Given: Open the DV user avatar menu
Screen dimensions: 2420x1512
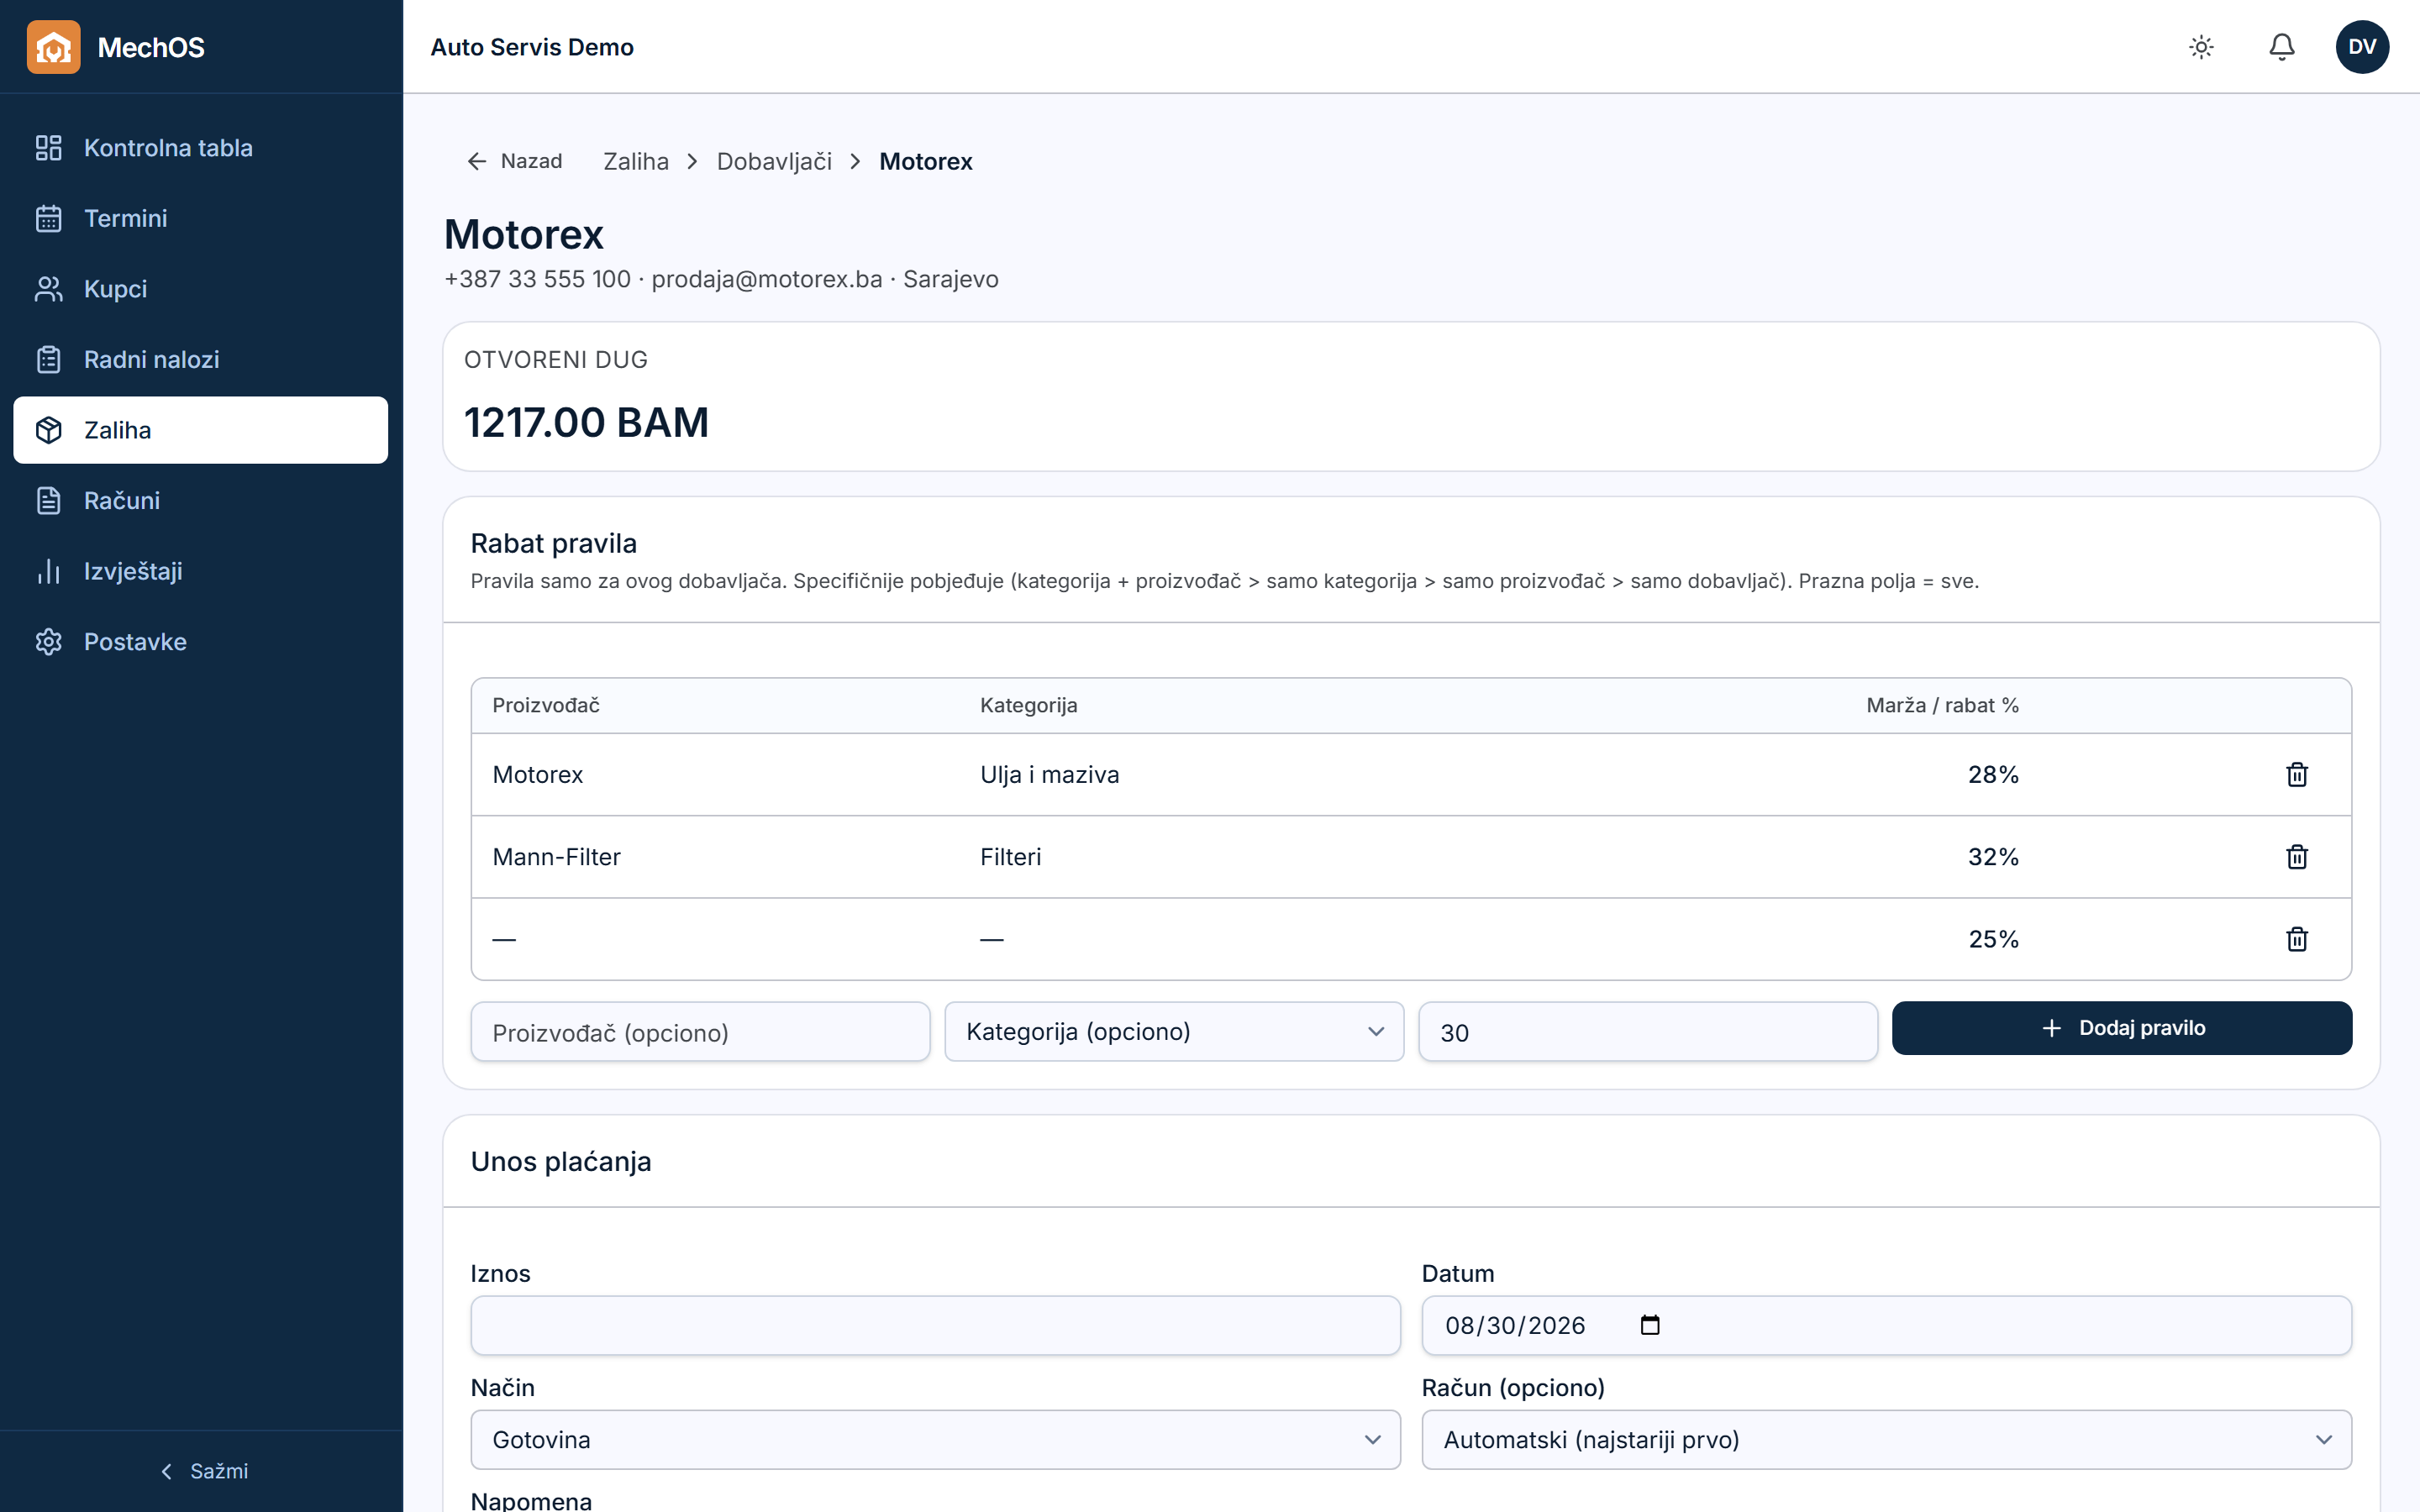Looking at the screenshot, I should click(x=2362, y=47).
